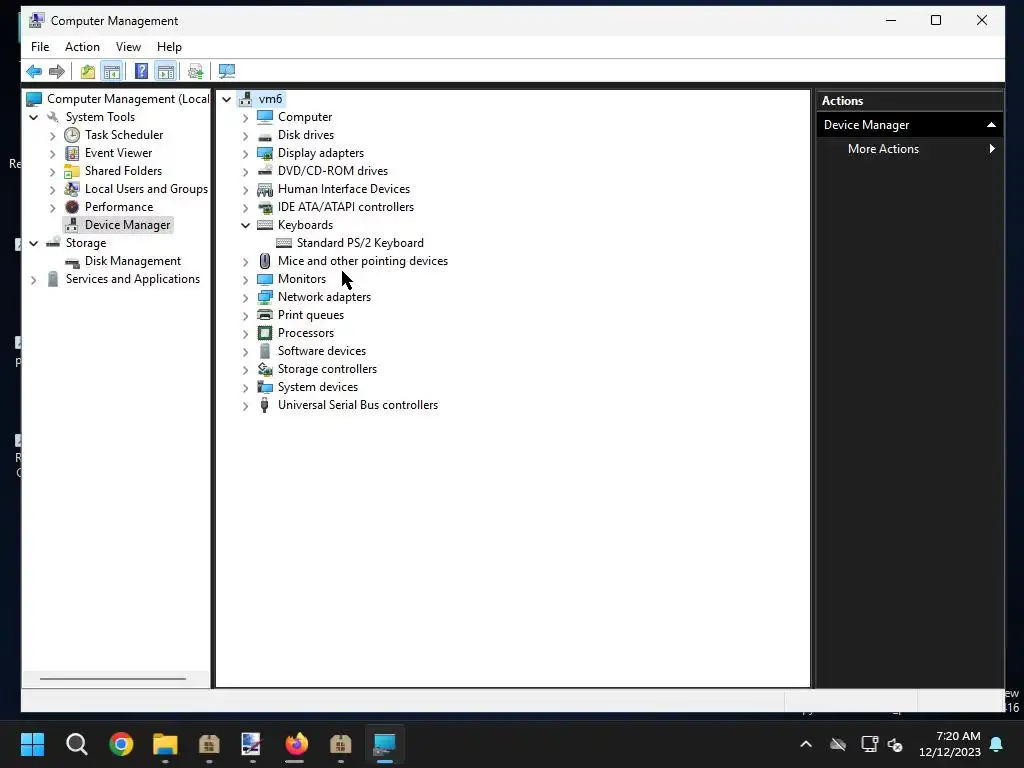The width and height of the screenshot is (1024, 768).
Task: Click the Monitors category icon
Action: coord(264,279)
